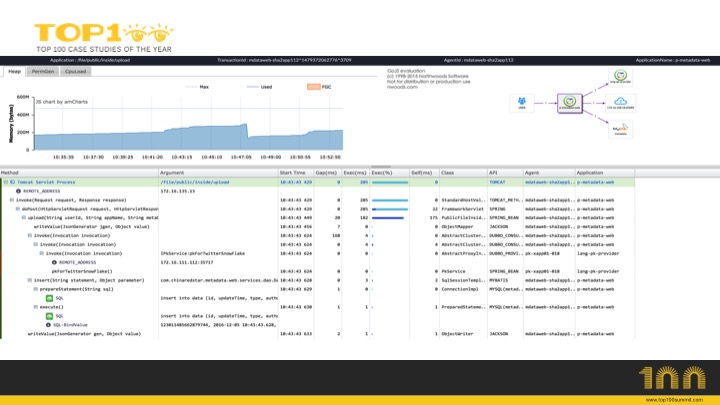Click the AgentId text in header bar
The height and width of the screenshot is (405, 720).
click(478, 60)
